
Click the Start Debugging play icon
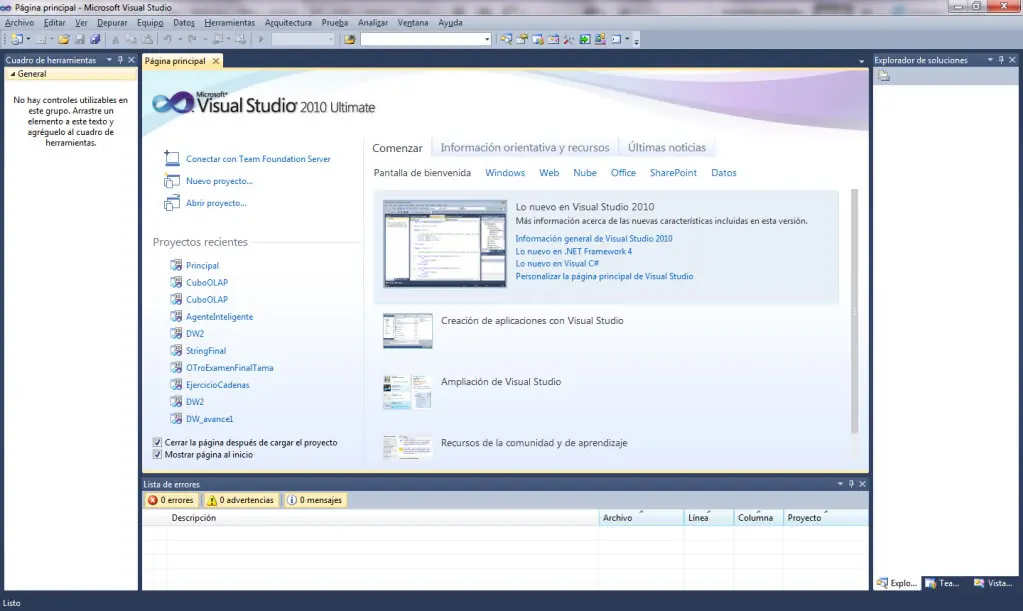261,39
